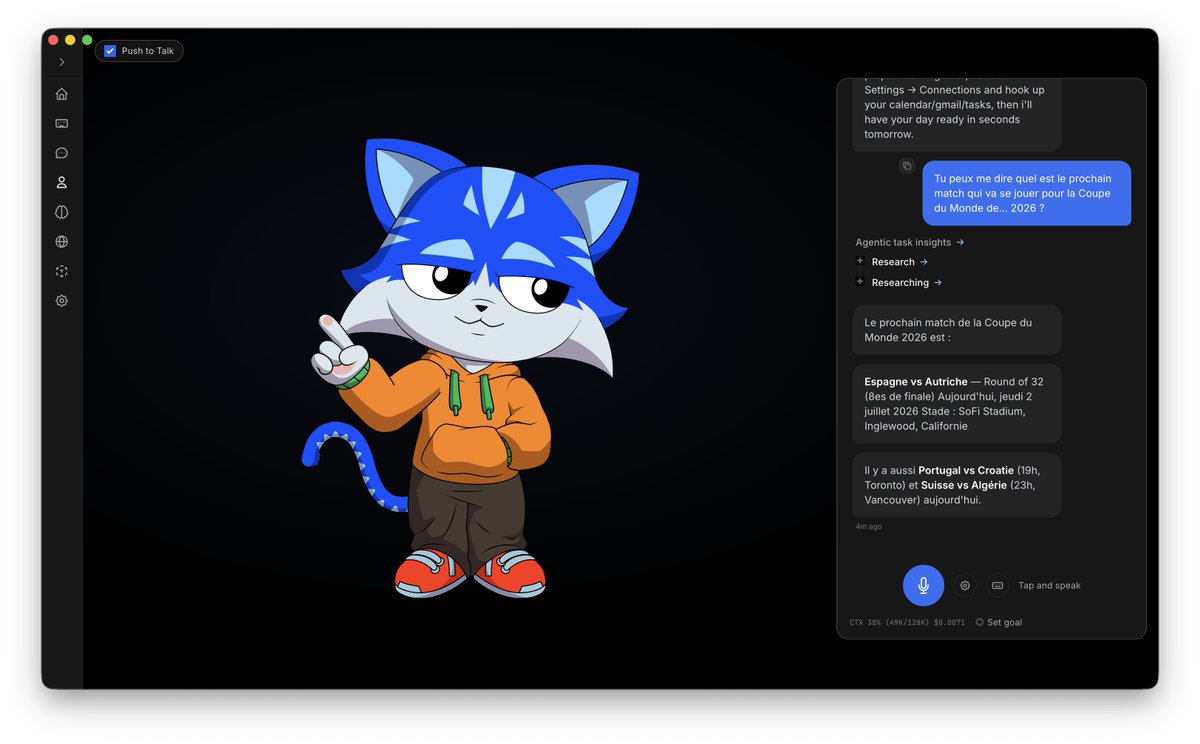Click 'Le prochain match de la Coupe' message
The image size is (1200, 744).
[x=957, y=330]
